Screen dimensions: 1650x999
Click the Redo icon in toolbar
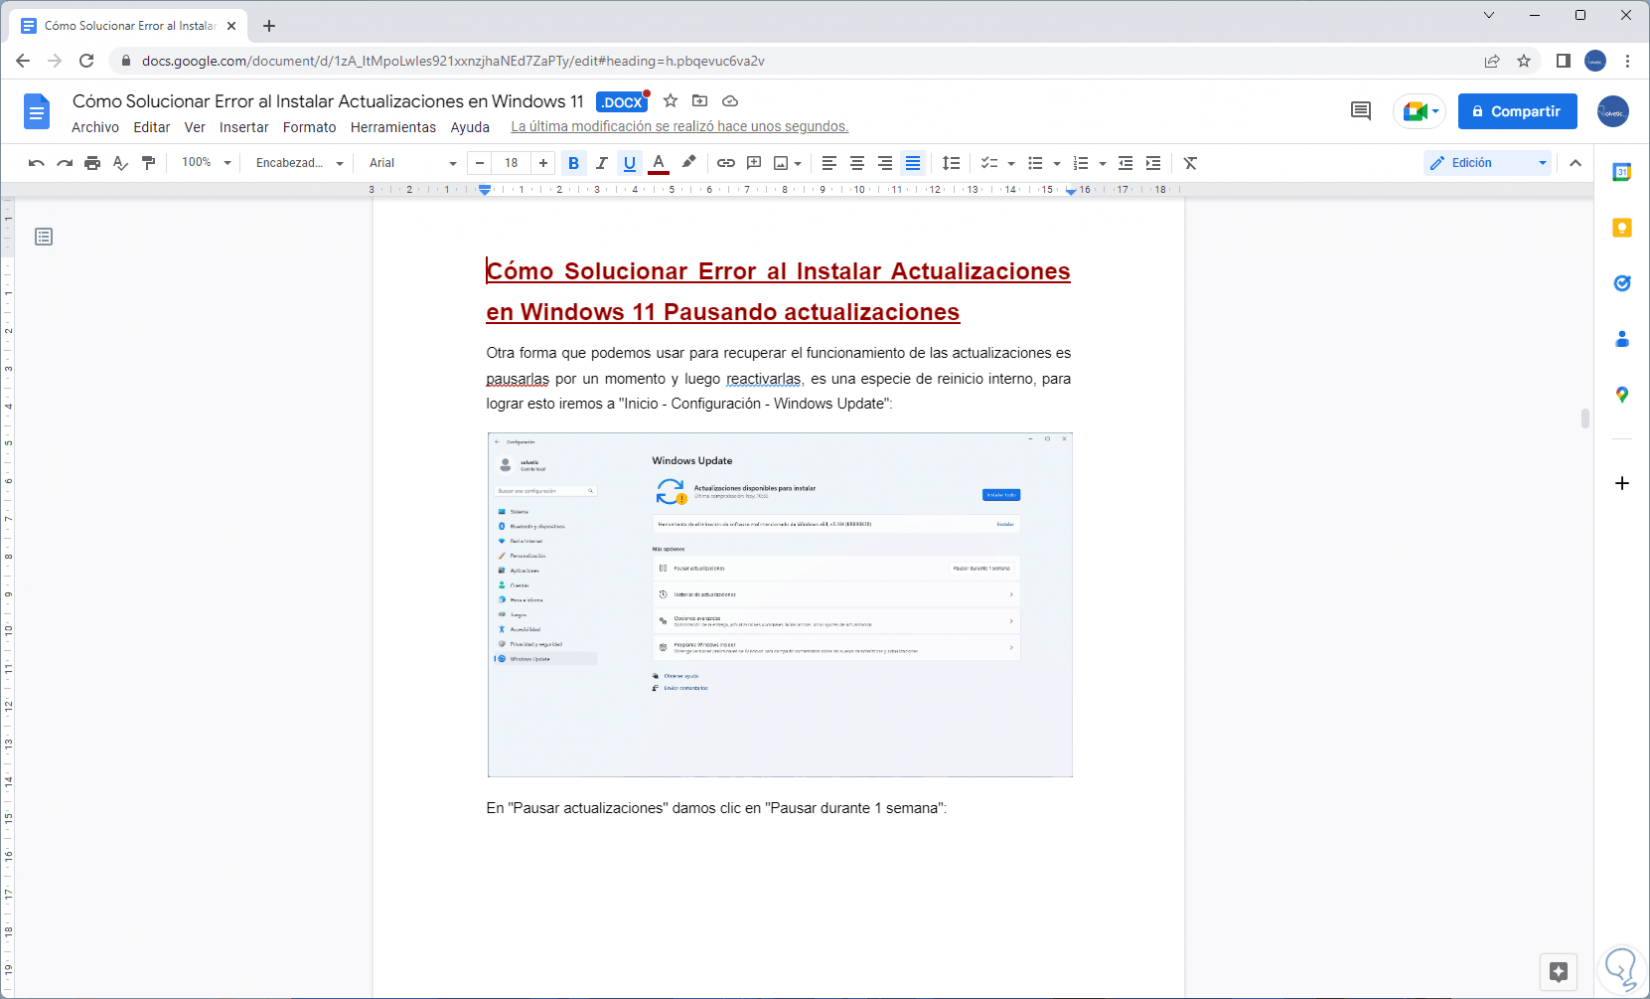pyautogui.click(x=64, y=163)
